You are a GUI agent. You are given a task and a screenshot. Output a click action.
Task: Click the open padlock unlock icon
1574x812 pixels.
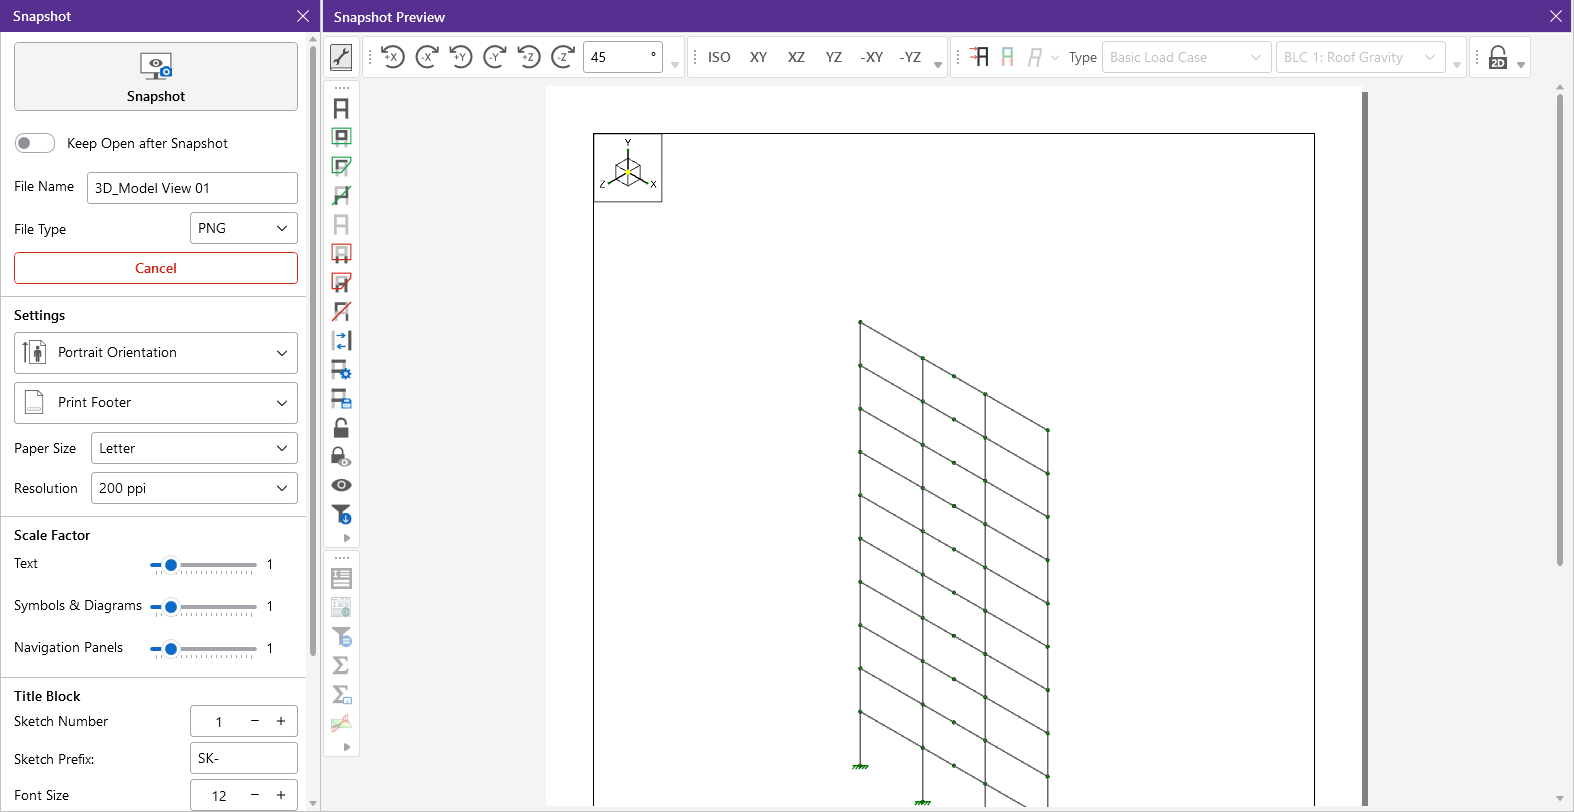coord(341,428)
